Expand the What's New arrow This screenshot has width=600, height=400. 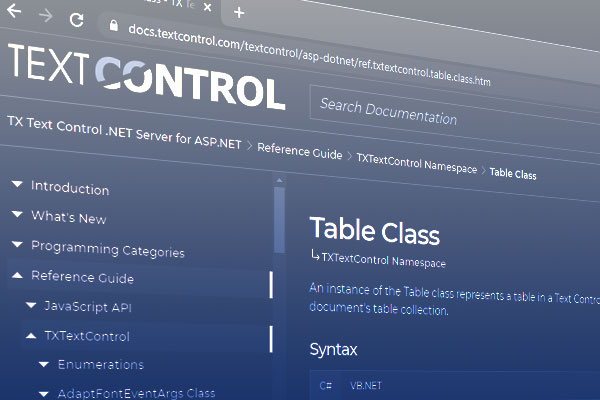pos(17,214)
